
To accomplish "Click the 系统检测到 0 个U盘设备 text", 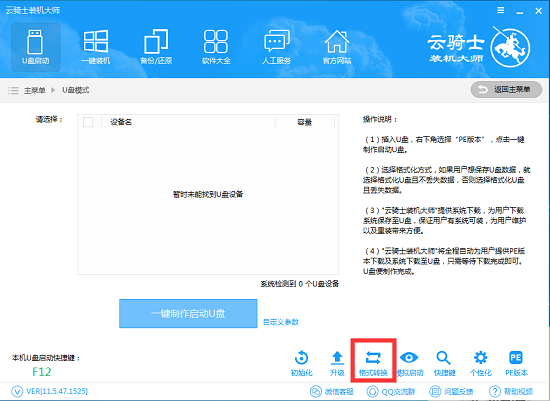I will (x=299, y=284).
